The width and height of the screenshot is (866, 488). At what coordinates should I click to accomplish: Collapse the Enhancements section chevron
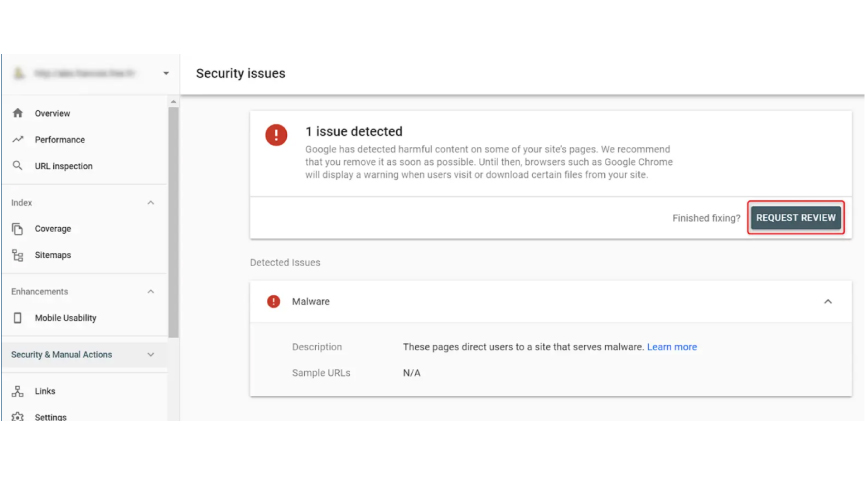coord(151,291)
